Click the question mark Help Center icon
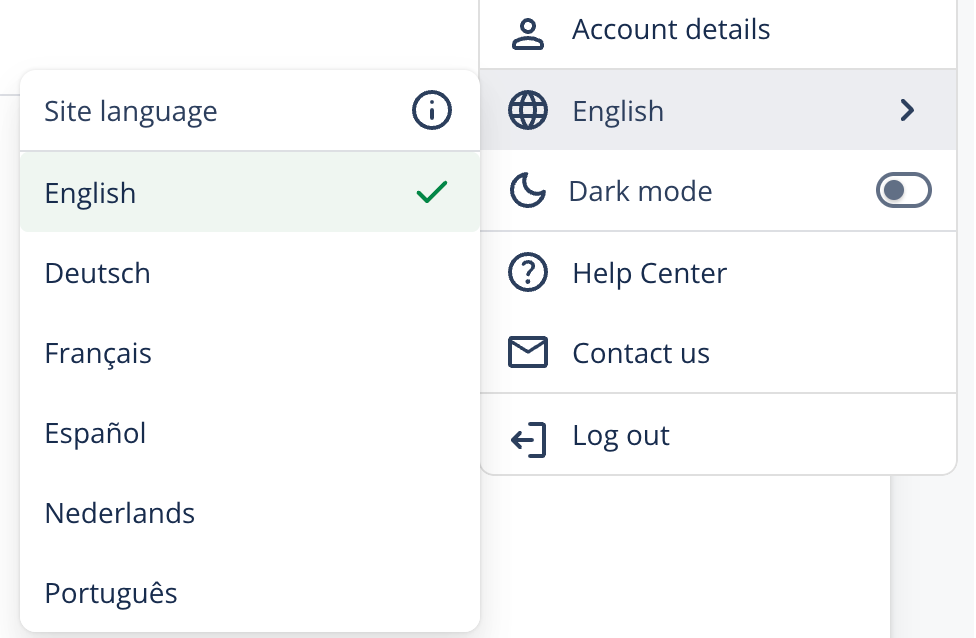 tap(528, 272)
